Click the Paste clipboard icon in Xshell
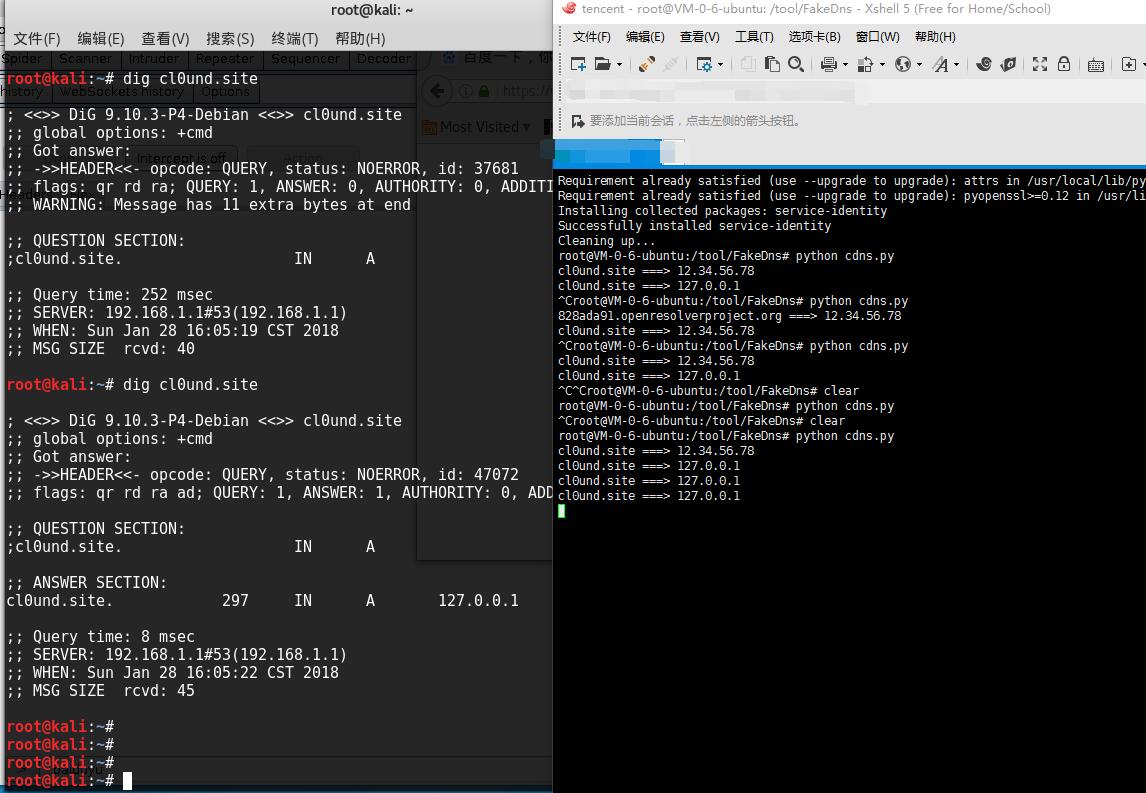 coord(772,64)
